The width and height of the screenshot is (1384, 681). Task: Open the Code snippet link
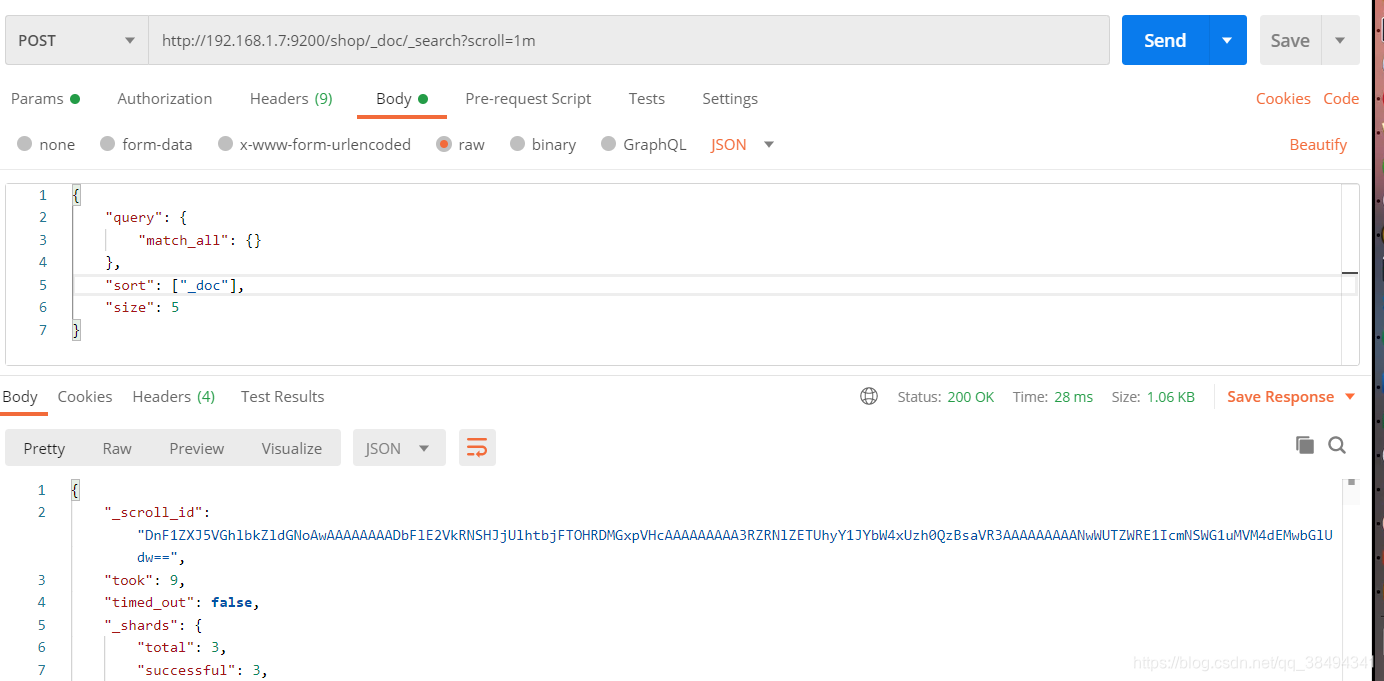click(1341, 98)
